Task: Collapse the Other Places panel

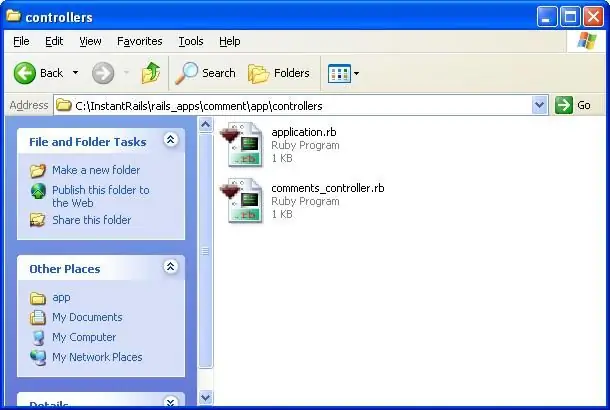Action: coord(170,266)
